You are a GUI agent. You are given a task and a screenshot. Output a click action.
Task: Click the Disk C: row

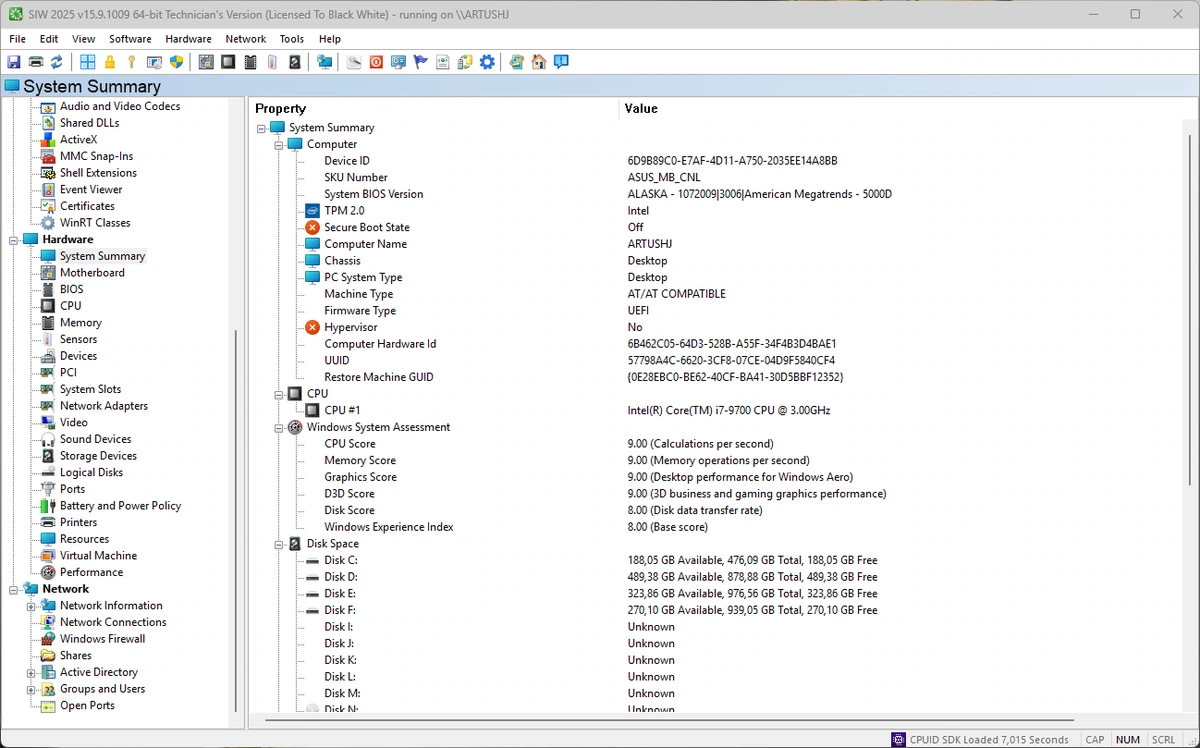[x=340, y=561]
